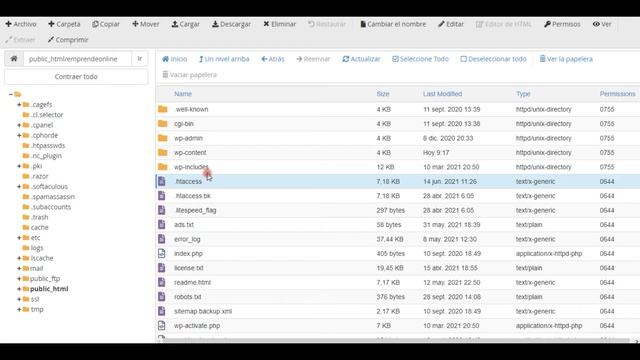Go back with Atrás
Viewport: 640px width, 360px height.
273,59
